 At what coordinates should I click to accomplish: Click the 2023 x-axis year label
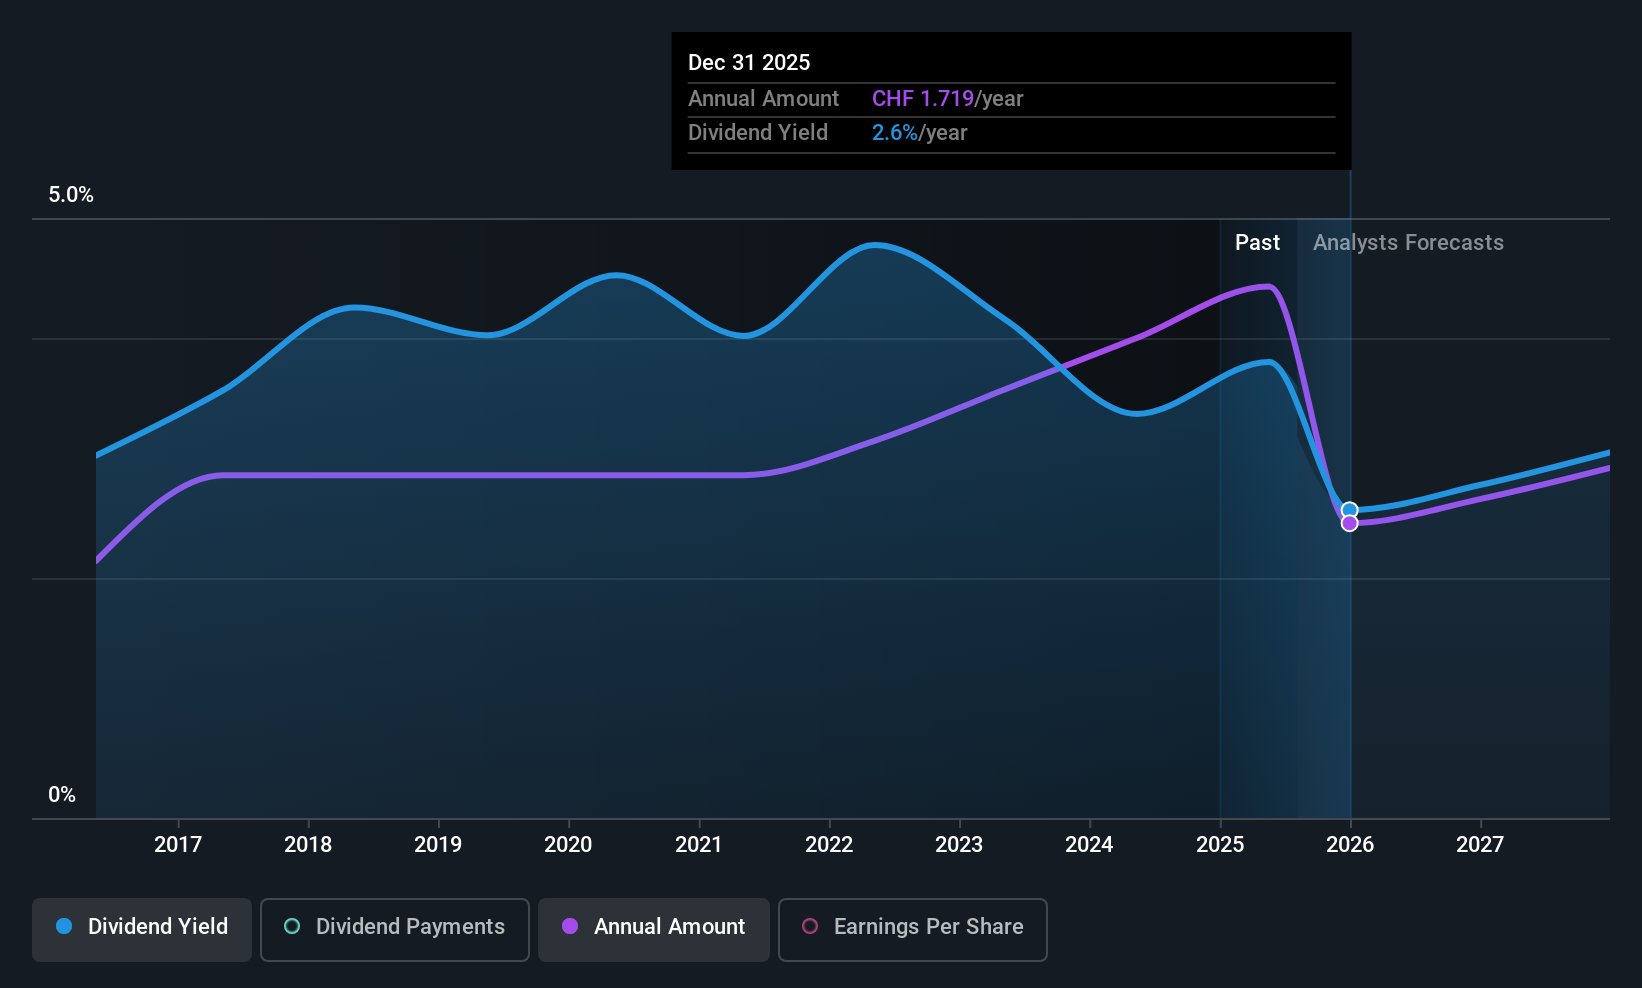tap(959, 845)
